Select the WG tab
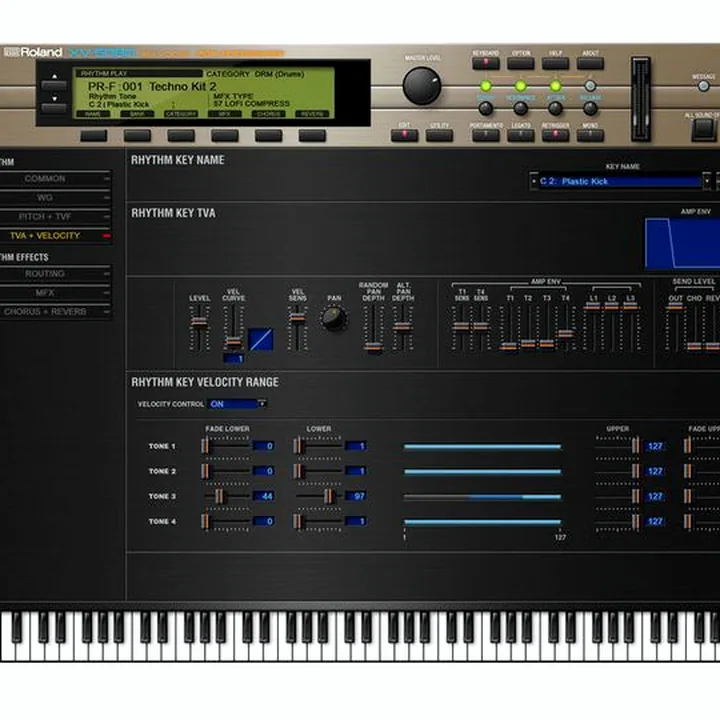The height and width of the screenshot is (720, 720). click(x=55, y=198)
